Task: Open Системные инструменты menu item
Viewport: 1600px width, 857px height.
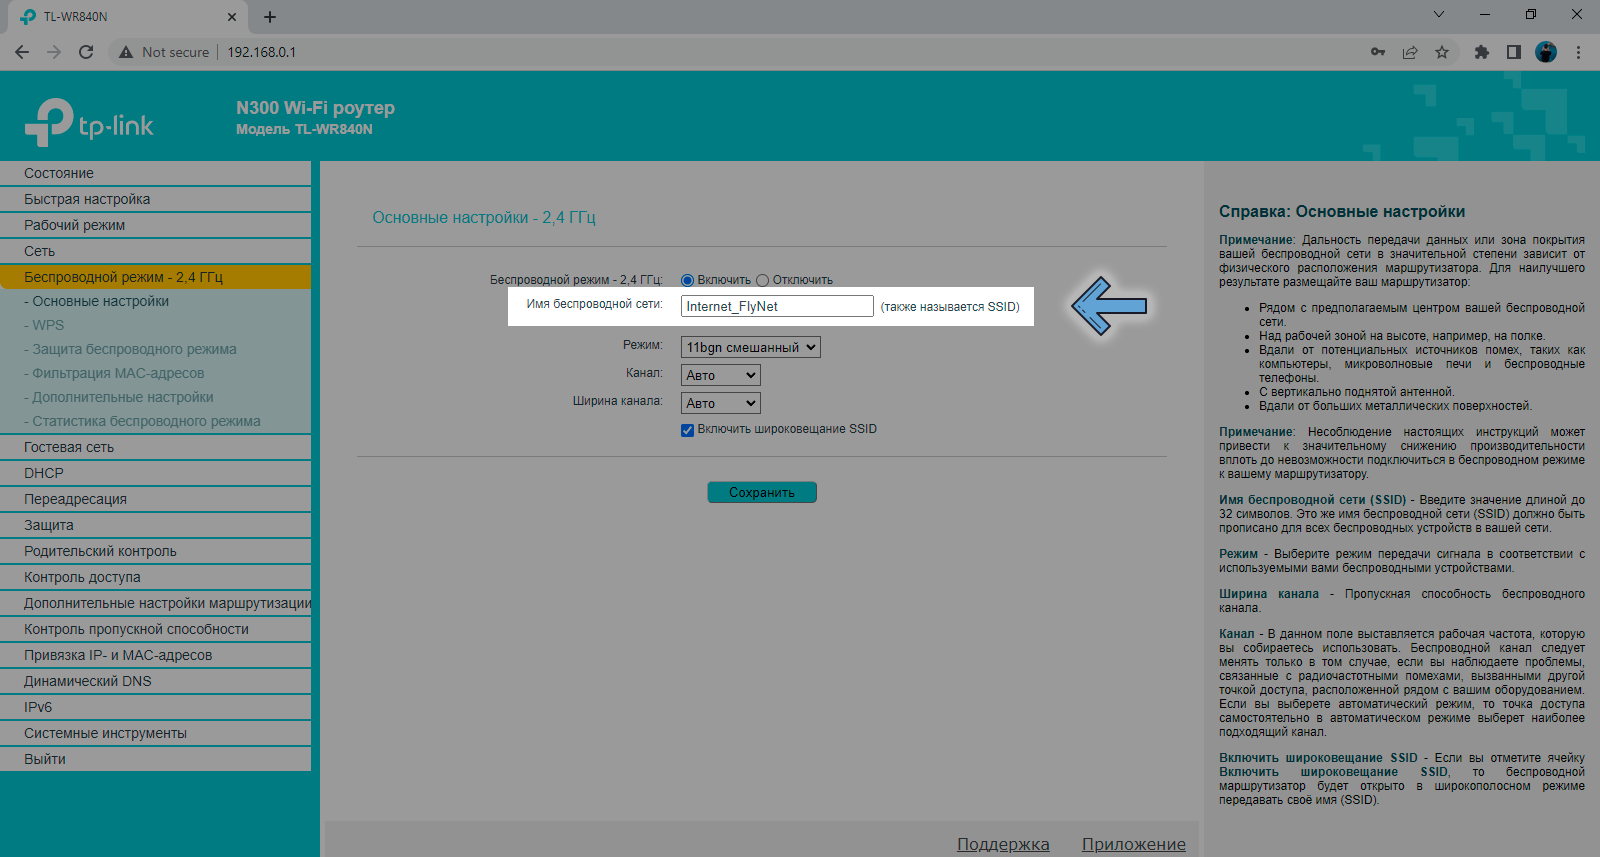Action: click(x=155, y=733)
